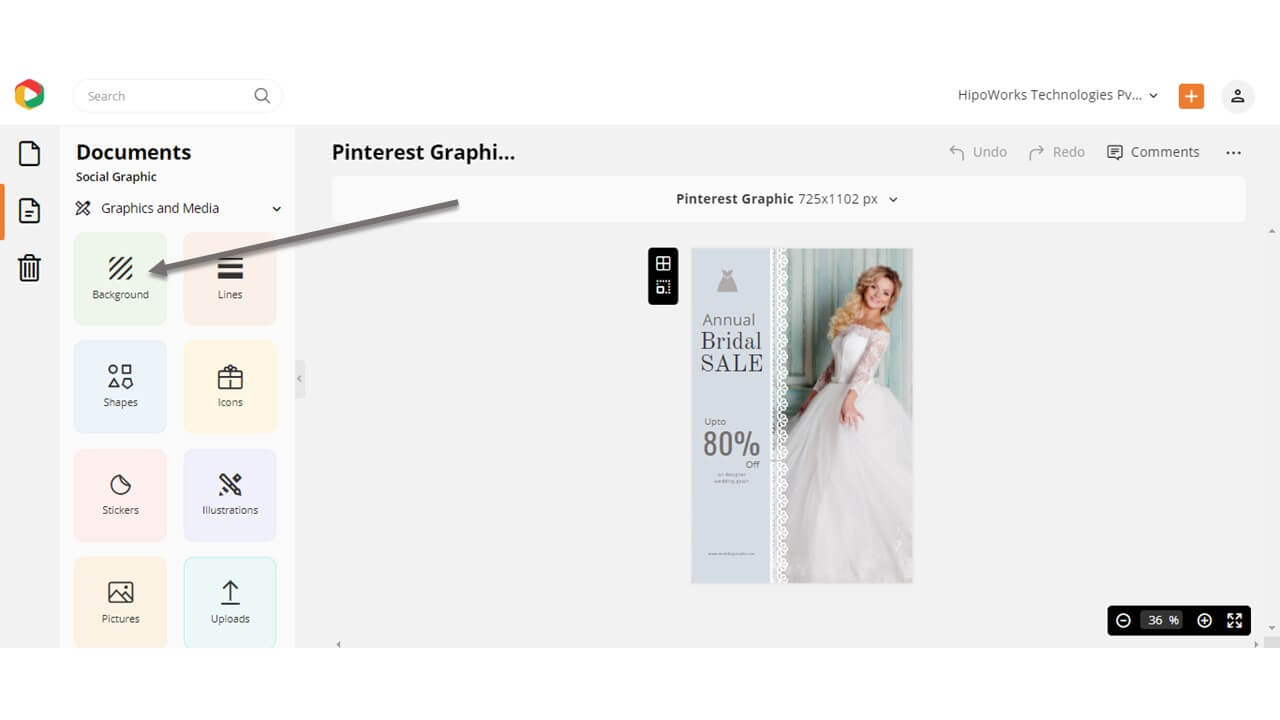Viewport: 1280px width, 720px height.
Task: Open the Illustrations panel
Action: (x=230, y=494)
